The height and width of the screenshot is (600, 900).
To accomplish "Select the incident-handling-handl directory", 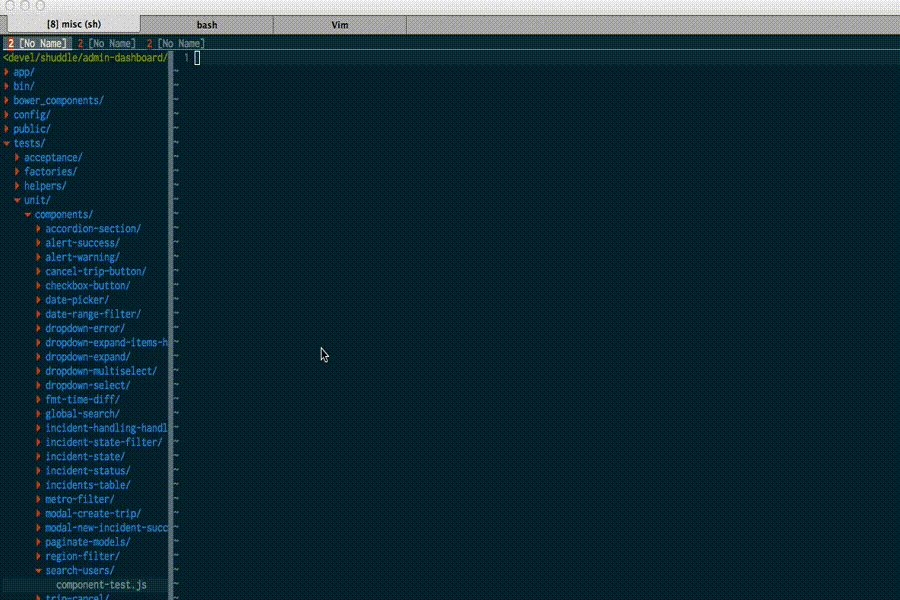I will coord(106,428).
